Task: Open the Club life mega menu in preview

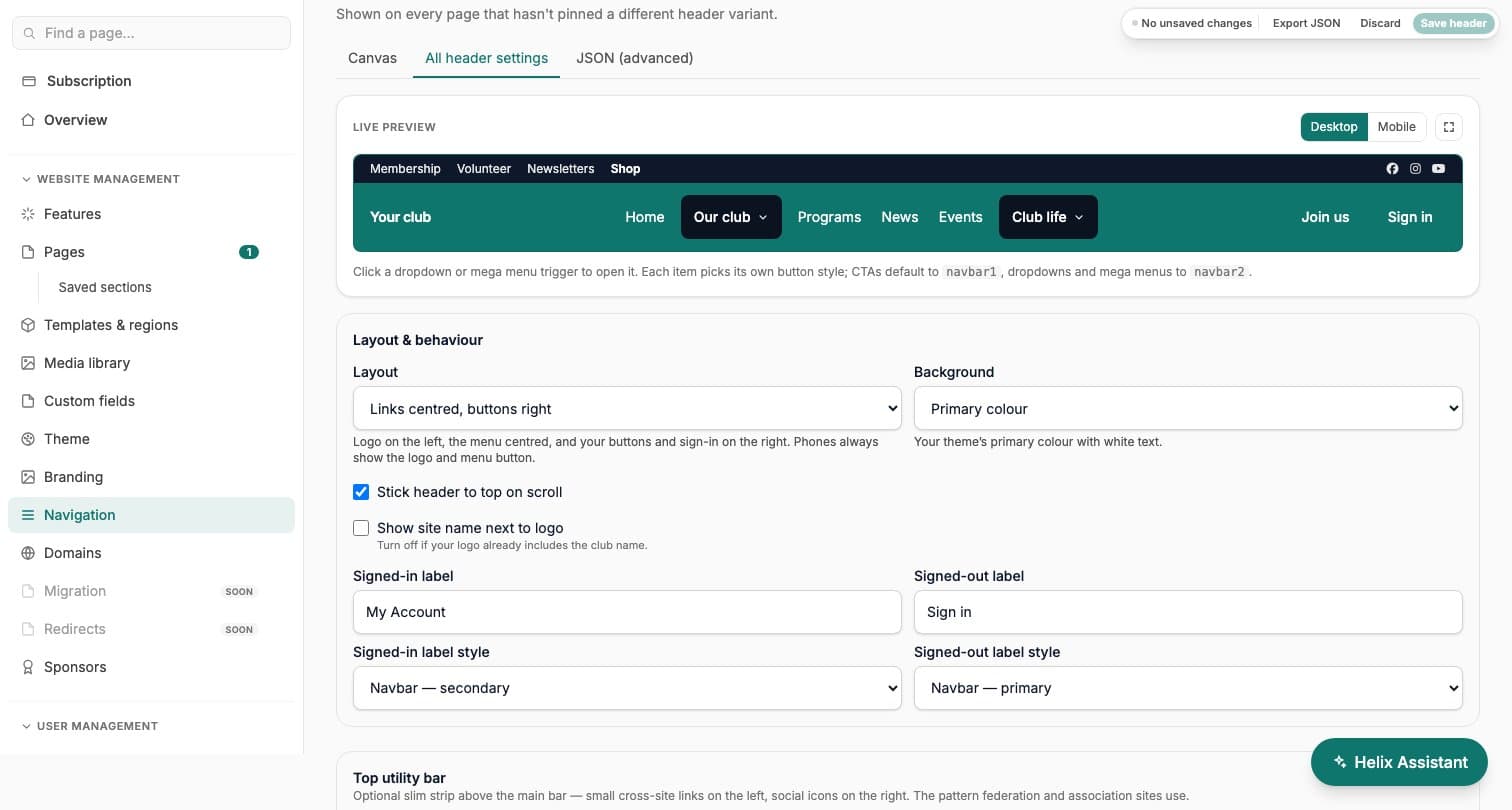Action: coord(1048,217)
